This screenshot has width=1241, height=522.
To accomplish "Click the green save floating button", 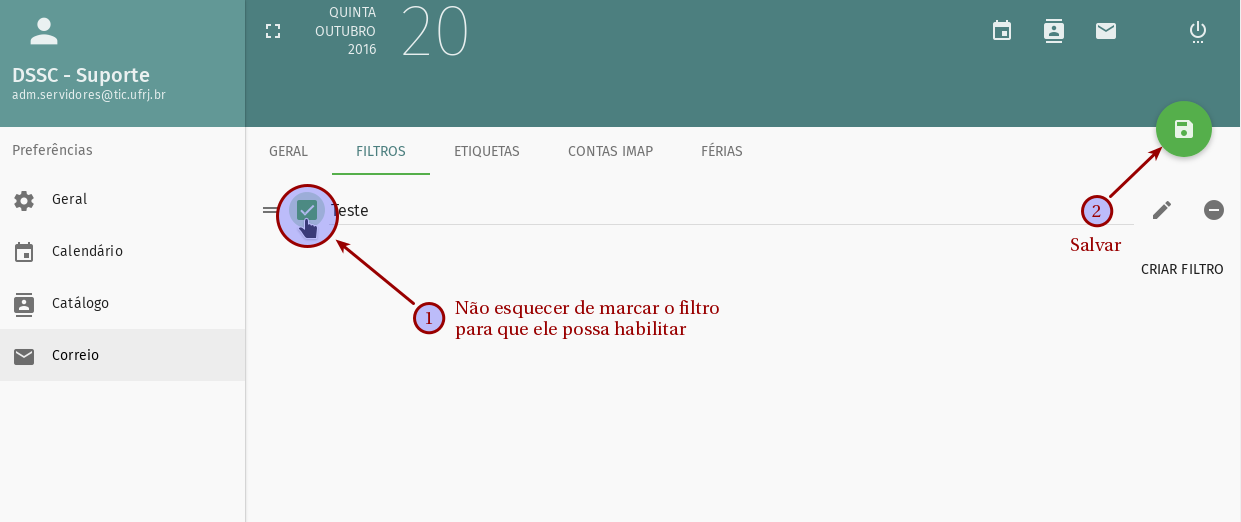I will pyautogui.click(x=1183, y=129).
